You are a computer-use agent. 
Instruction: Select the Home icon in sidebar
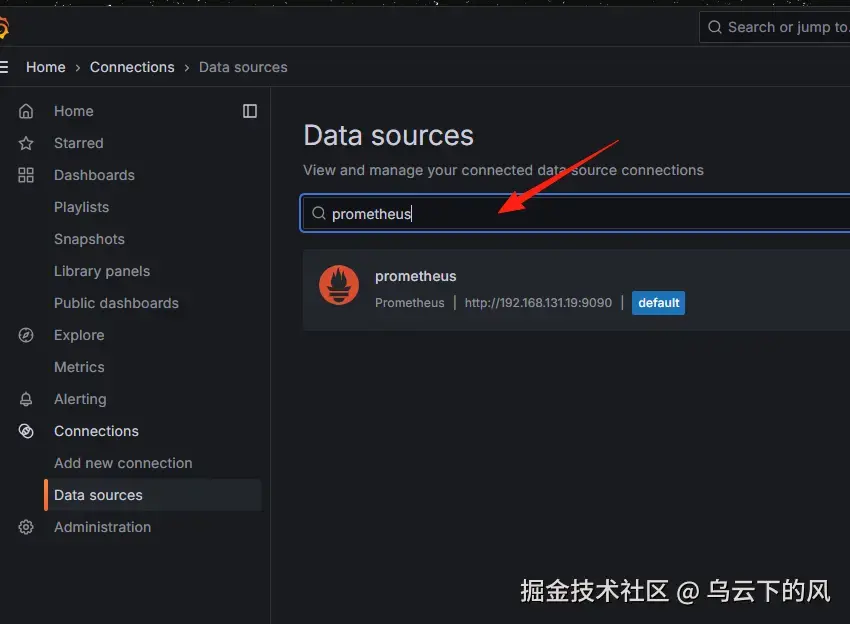[26, 110]
